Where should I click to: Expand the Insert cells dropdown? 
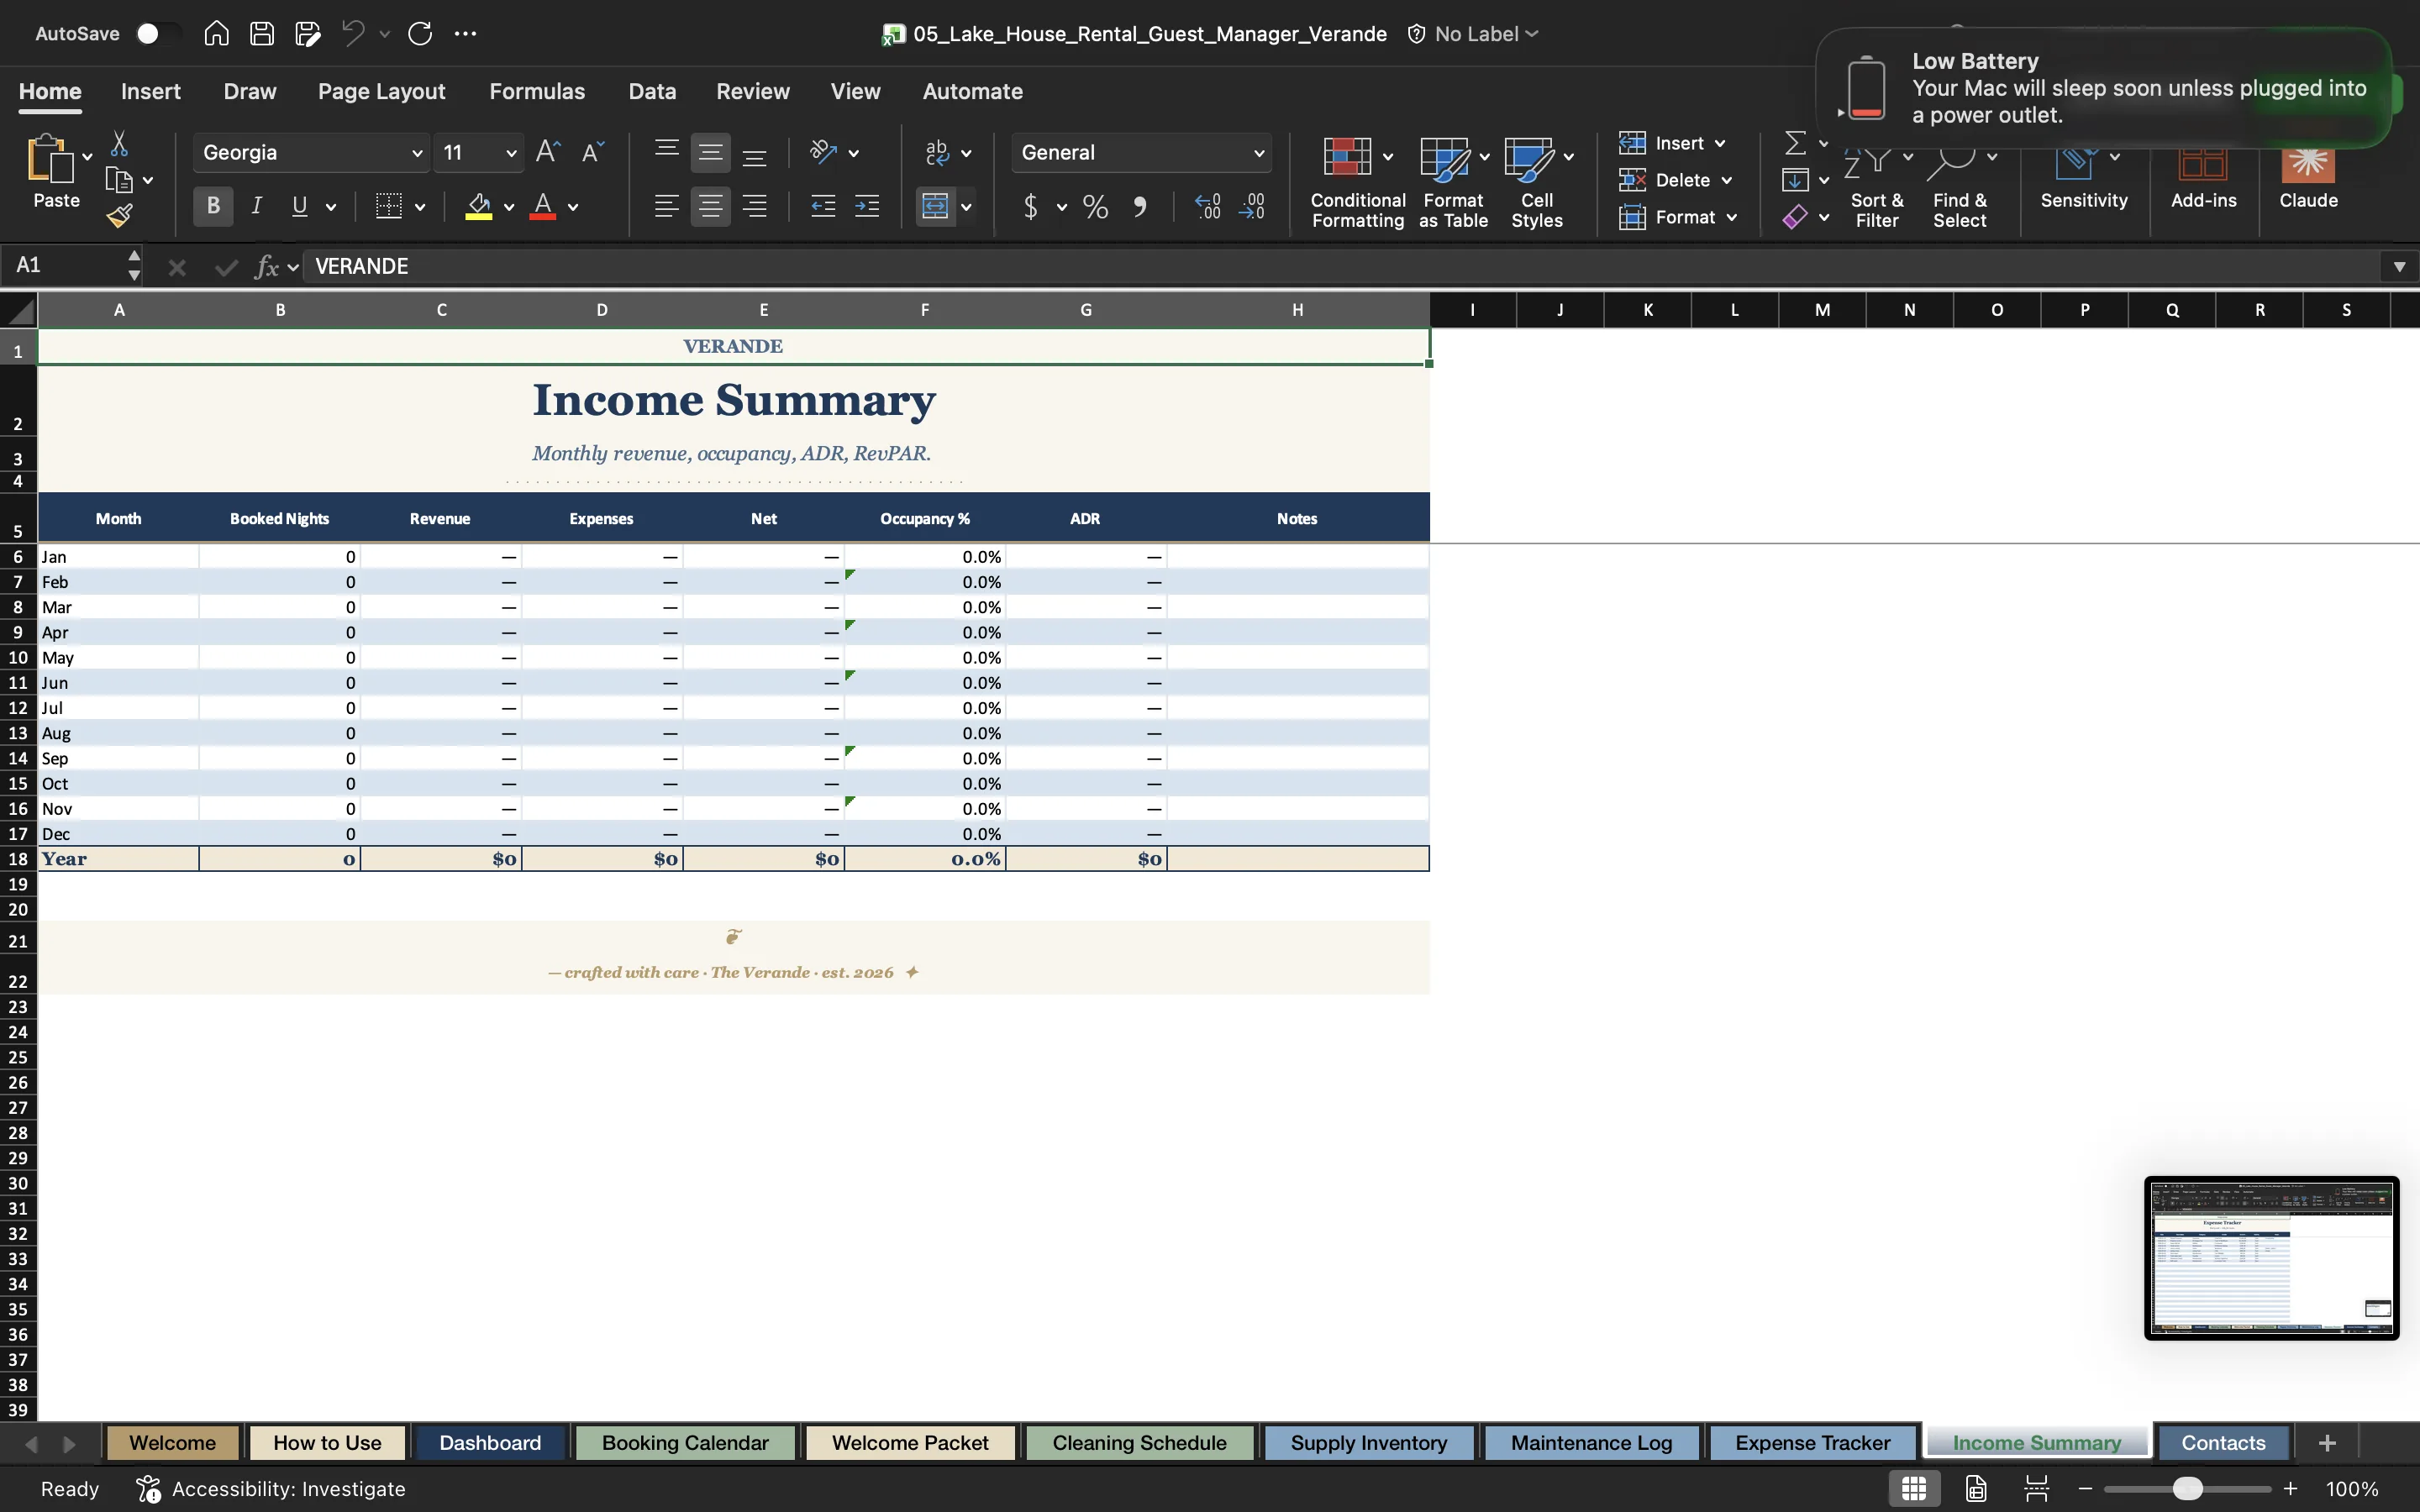[1720, 144]
